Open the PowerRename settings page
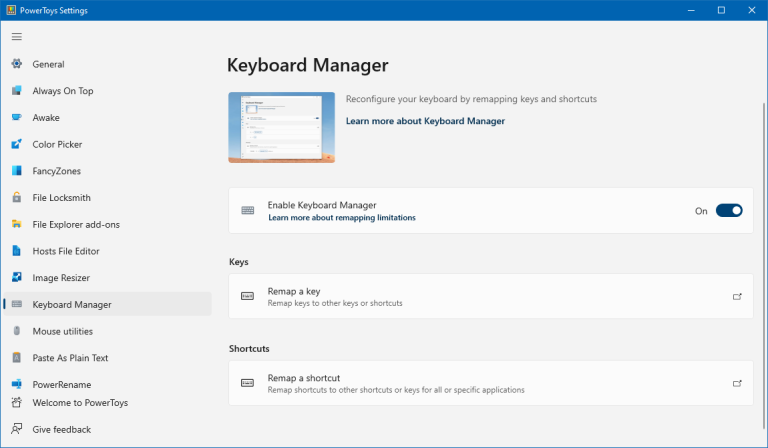 [61, 384]
